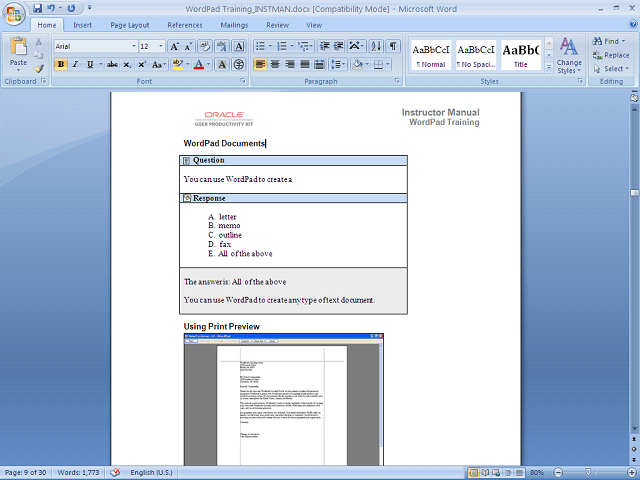
Task: Grow font size icon
Action: 174,47
